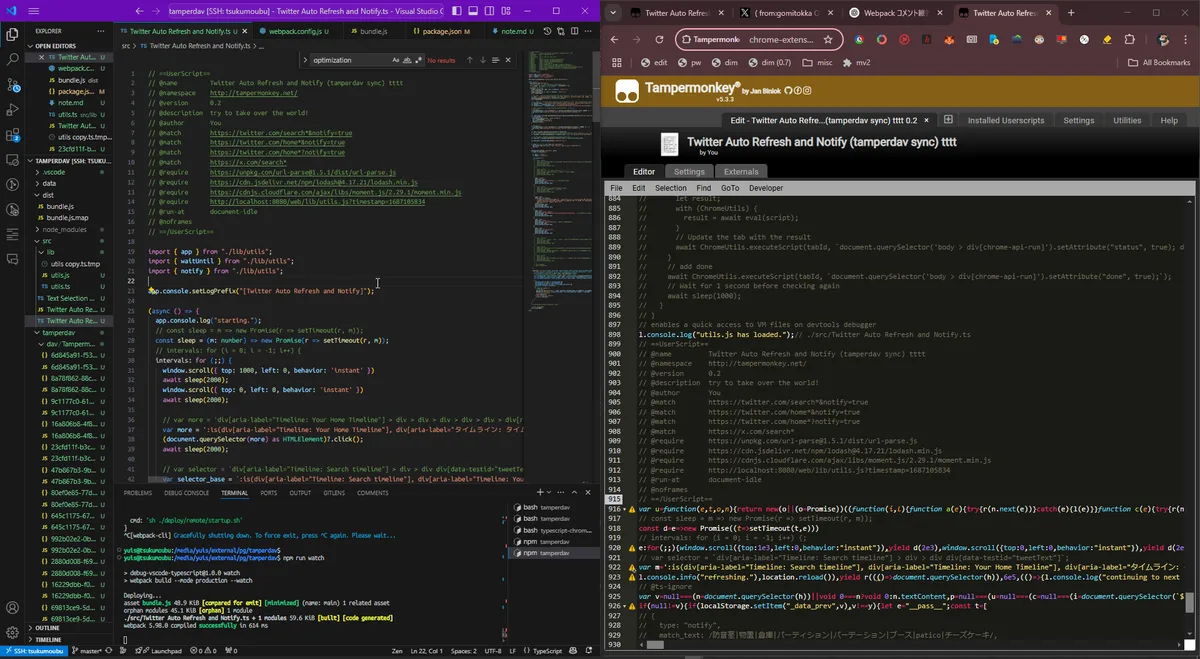Toggle Match Whole Word in find widget
Viewport: 1200px width, 659px height.
click(407, 60)
